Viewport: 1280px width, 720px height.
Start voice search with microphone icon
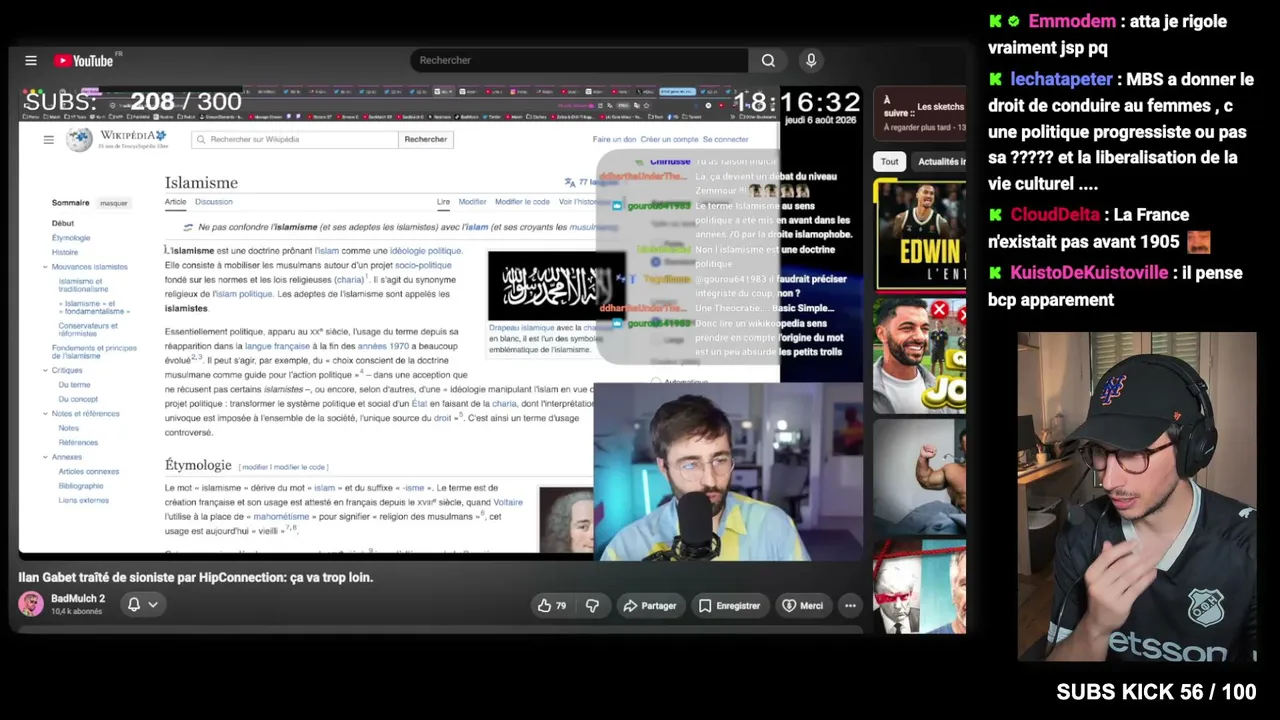(x=811, y=61)
